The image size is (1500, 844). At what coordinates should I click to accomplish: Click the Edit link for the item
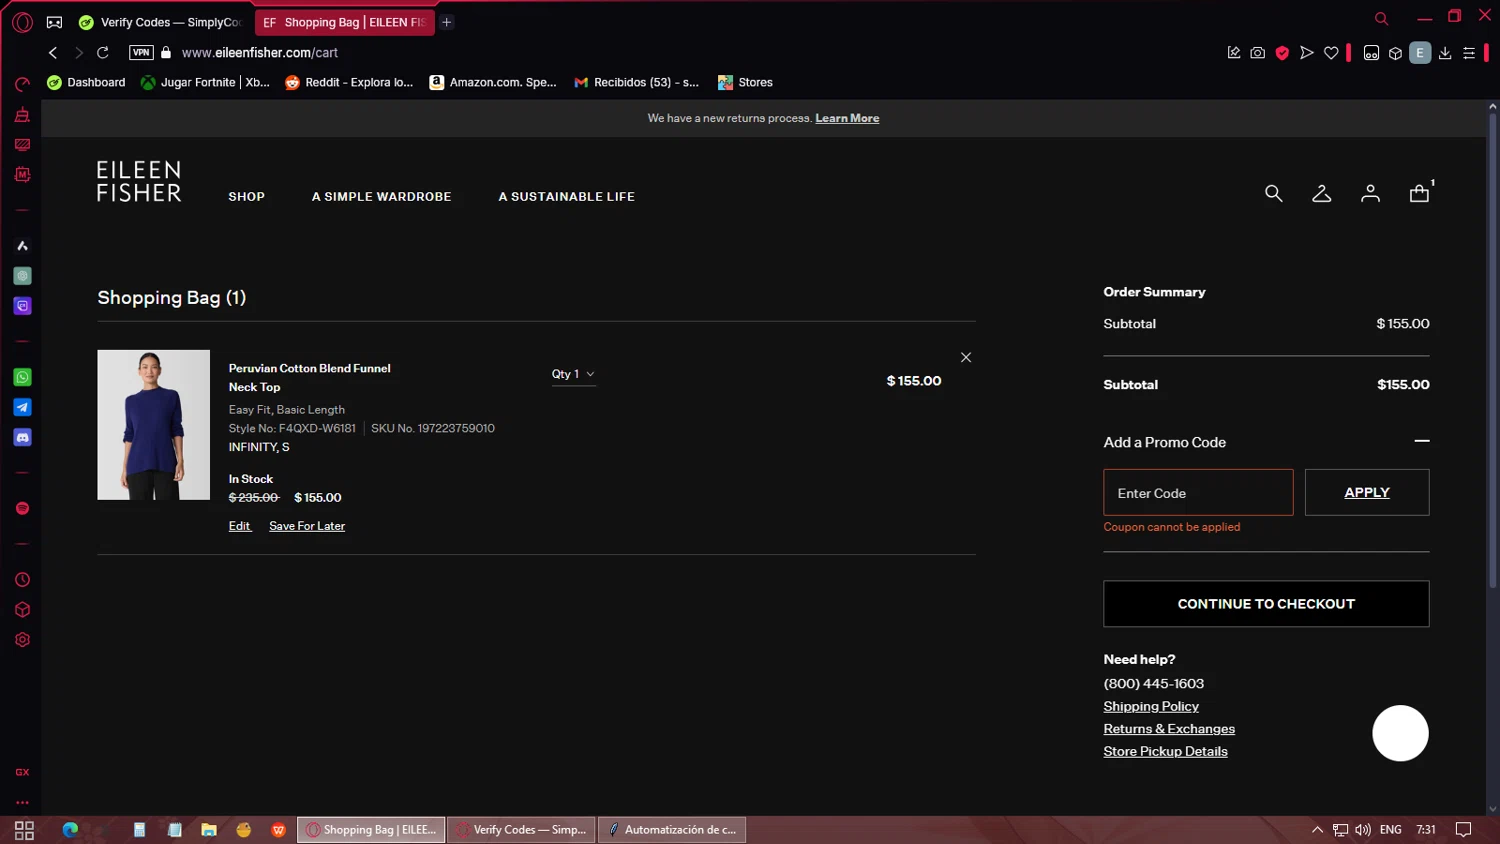239,526
